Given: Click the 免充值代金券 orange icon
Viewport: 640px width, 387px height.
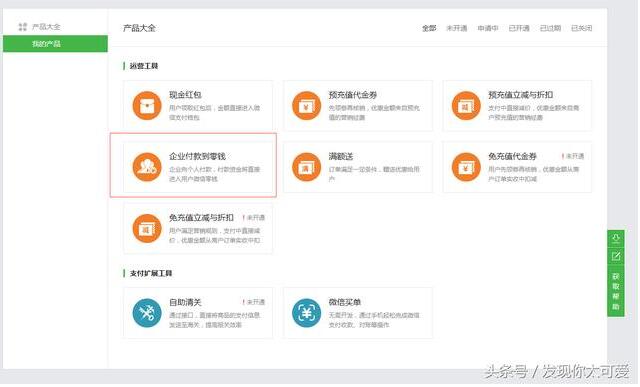Looking at the screenshot, I should point(466,167).
